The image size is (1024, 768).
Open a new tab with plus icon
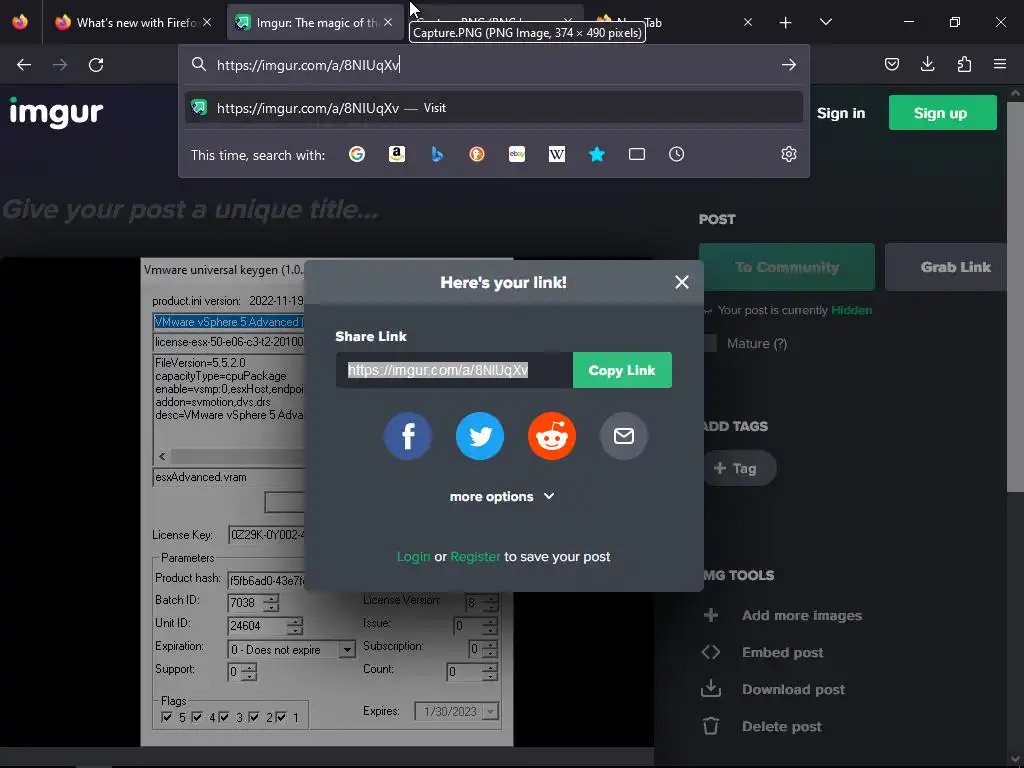click(x=786, y=23)
